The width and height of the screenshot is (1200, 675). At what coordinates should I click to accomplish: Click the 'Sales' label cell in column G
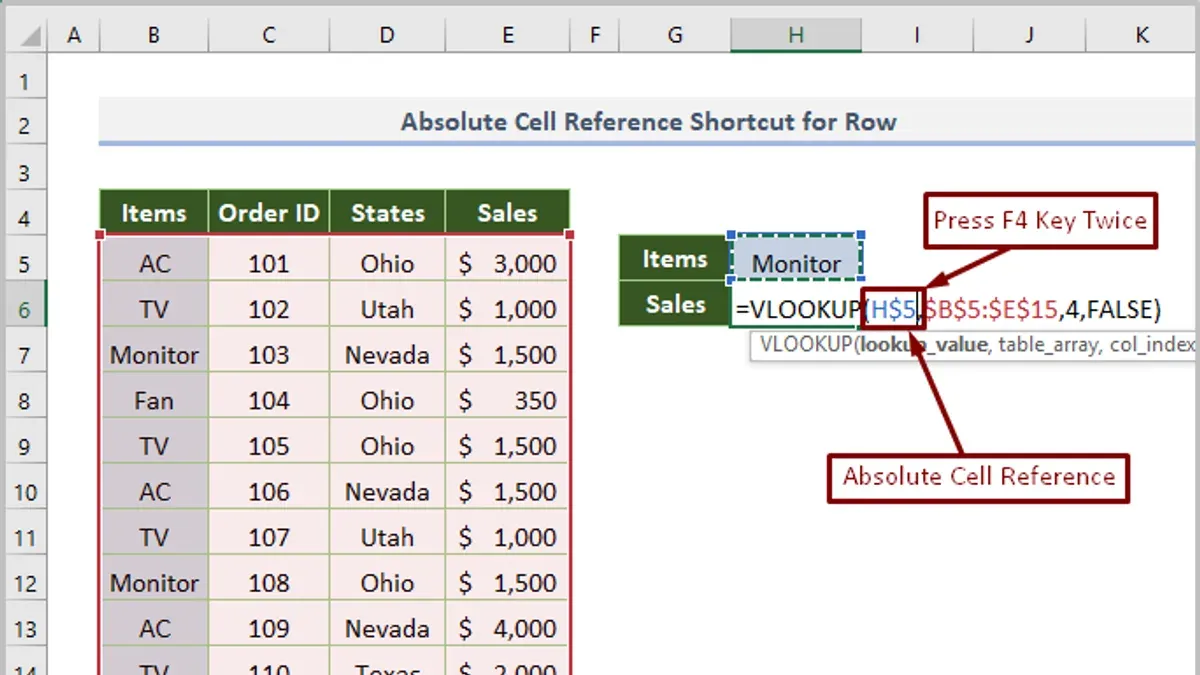pyautogui.click(x=675, y=304)
